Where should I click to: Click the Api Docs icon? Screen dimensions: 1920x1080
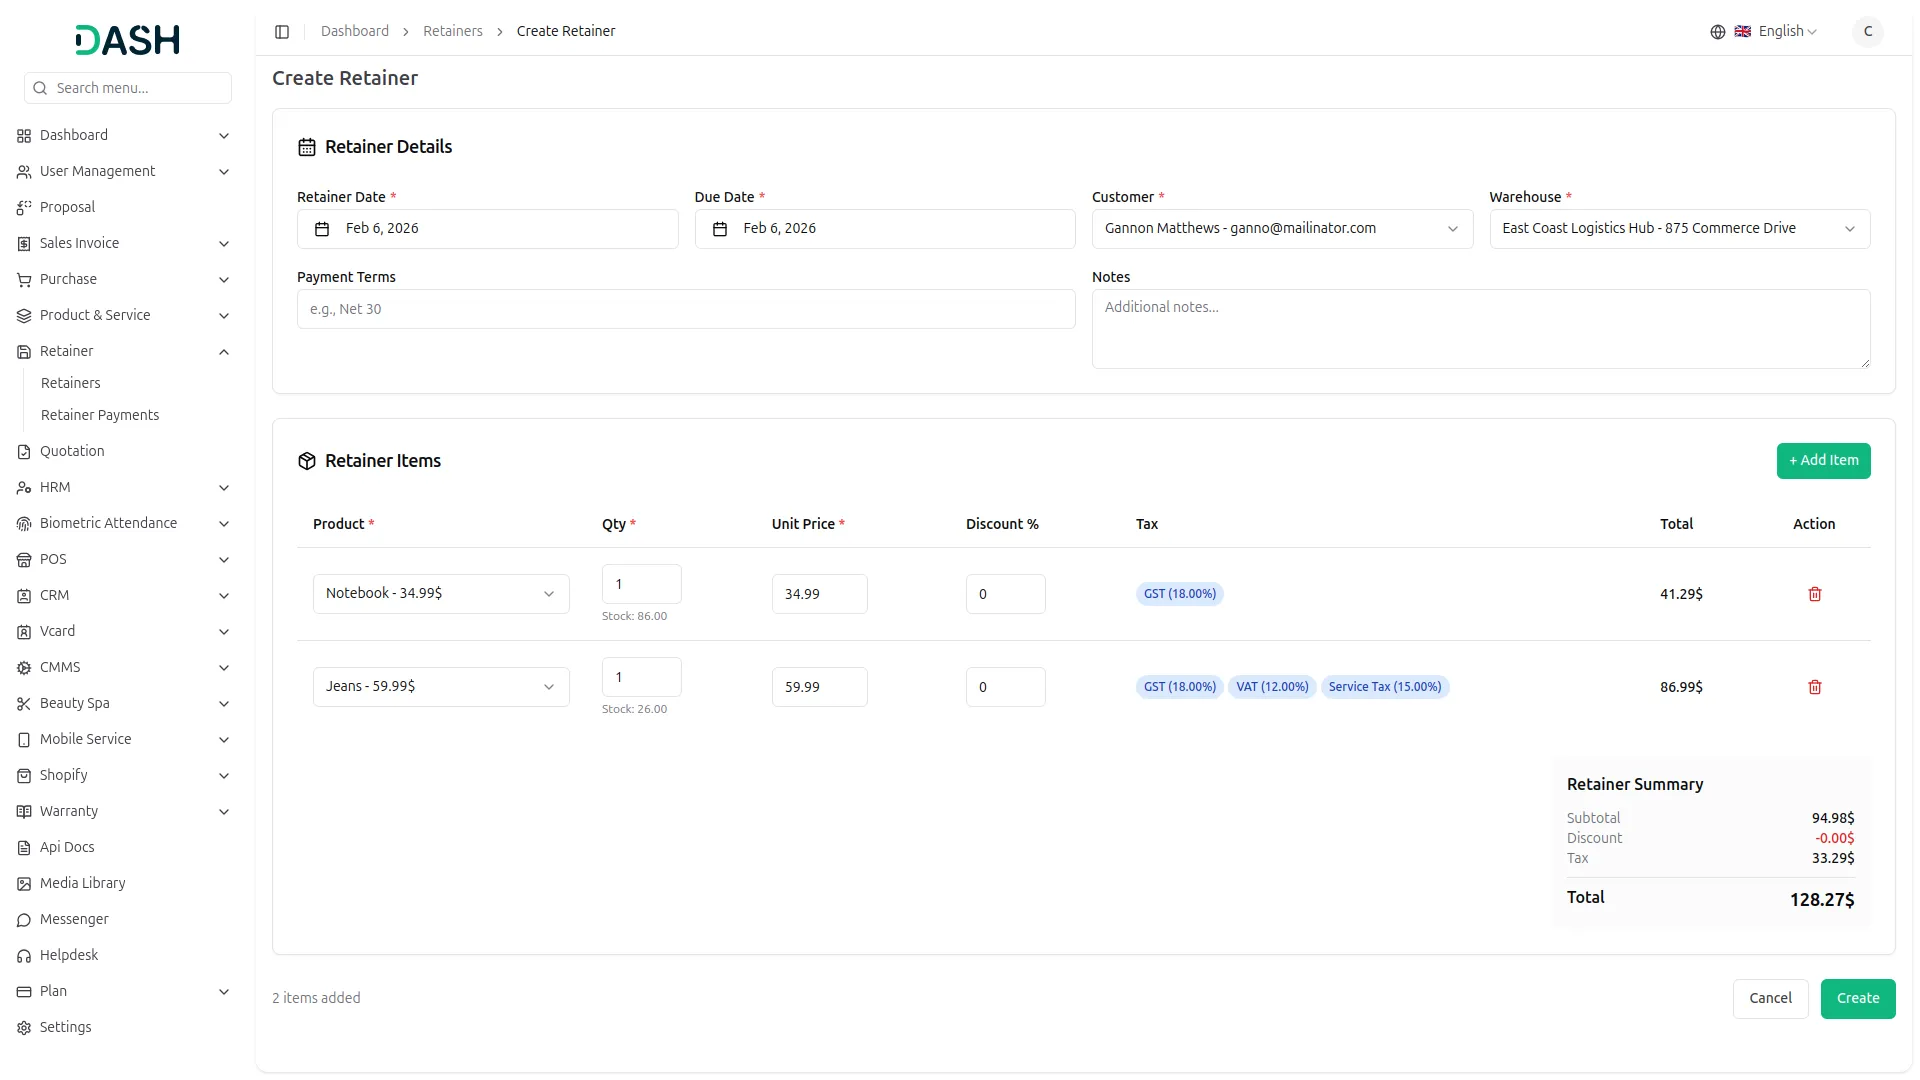(x=24, y=847)
